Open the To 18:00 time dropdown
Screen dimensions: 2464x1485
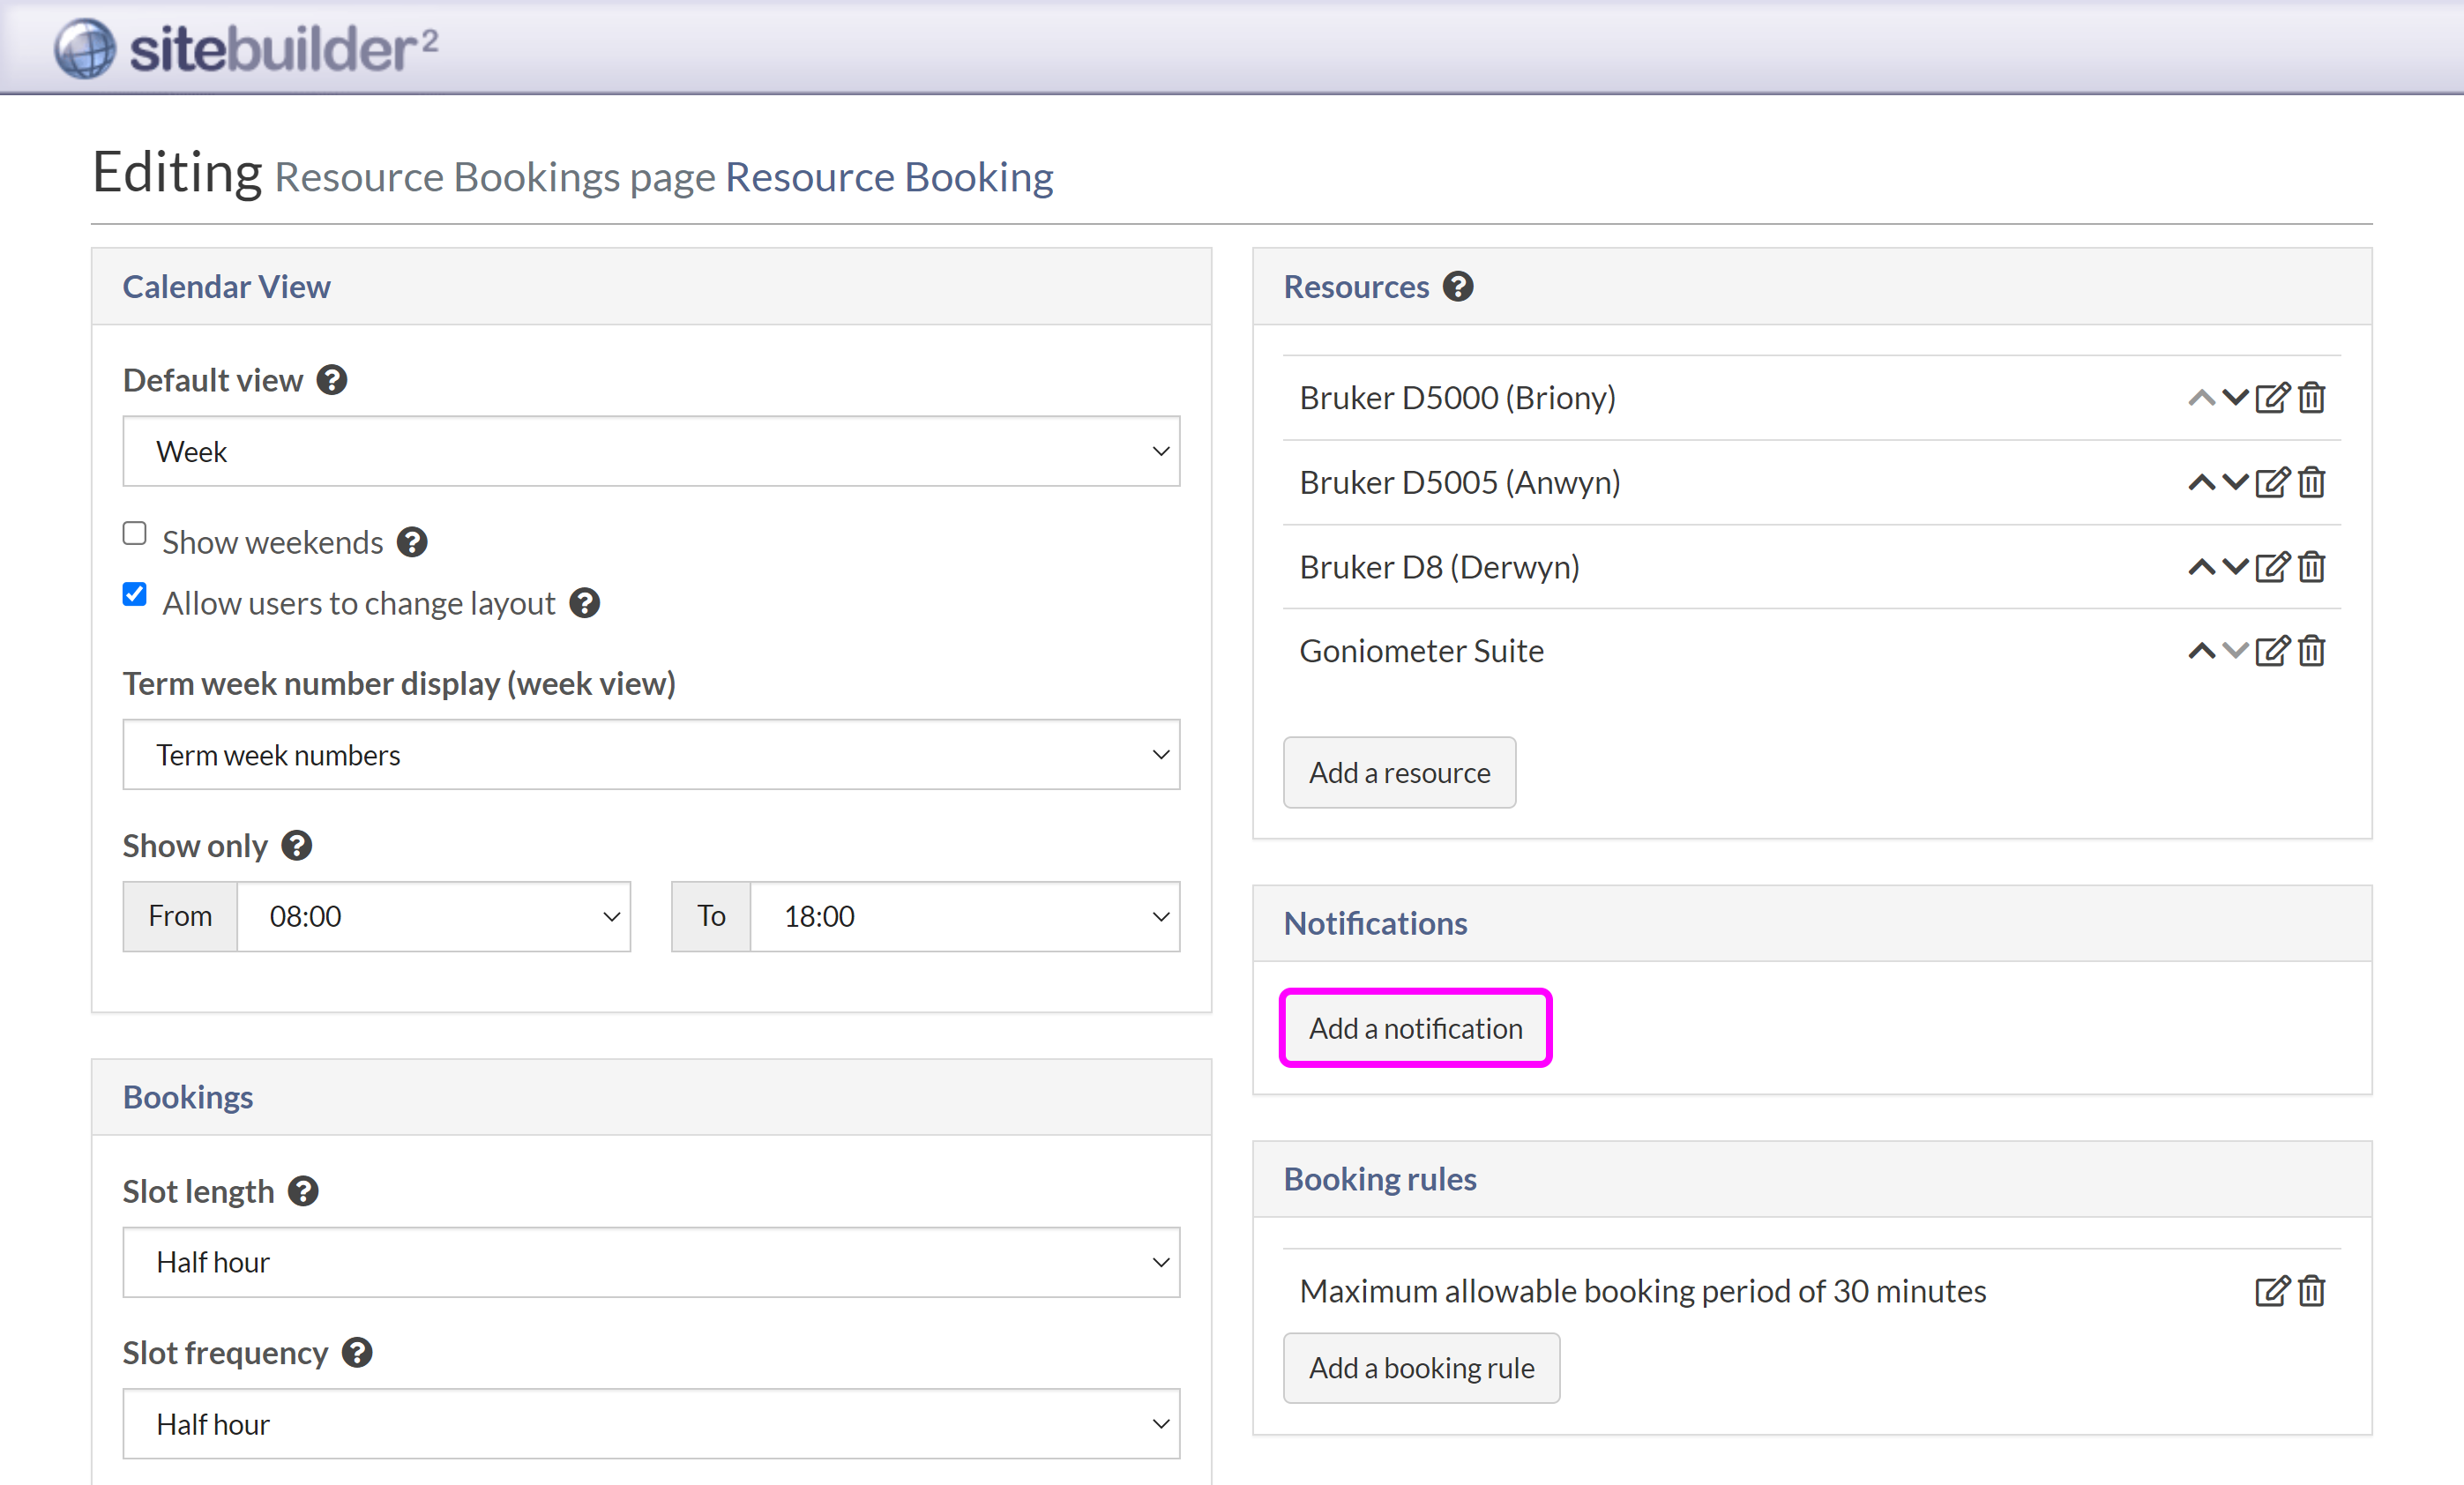[964, 916]
